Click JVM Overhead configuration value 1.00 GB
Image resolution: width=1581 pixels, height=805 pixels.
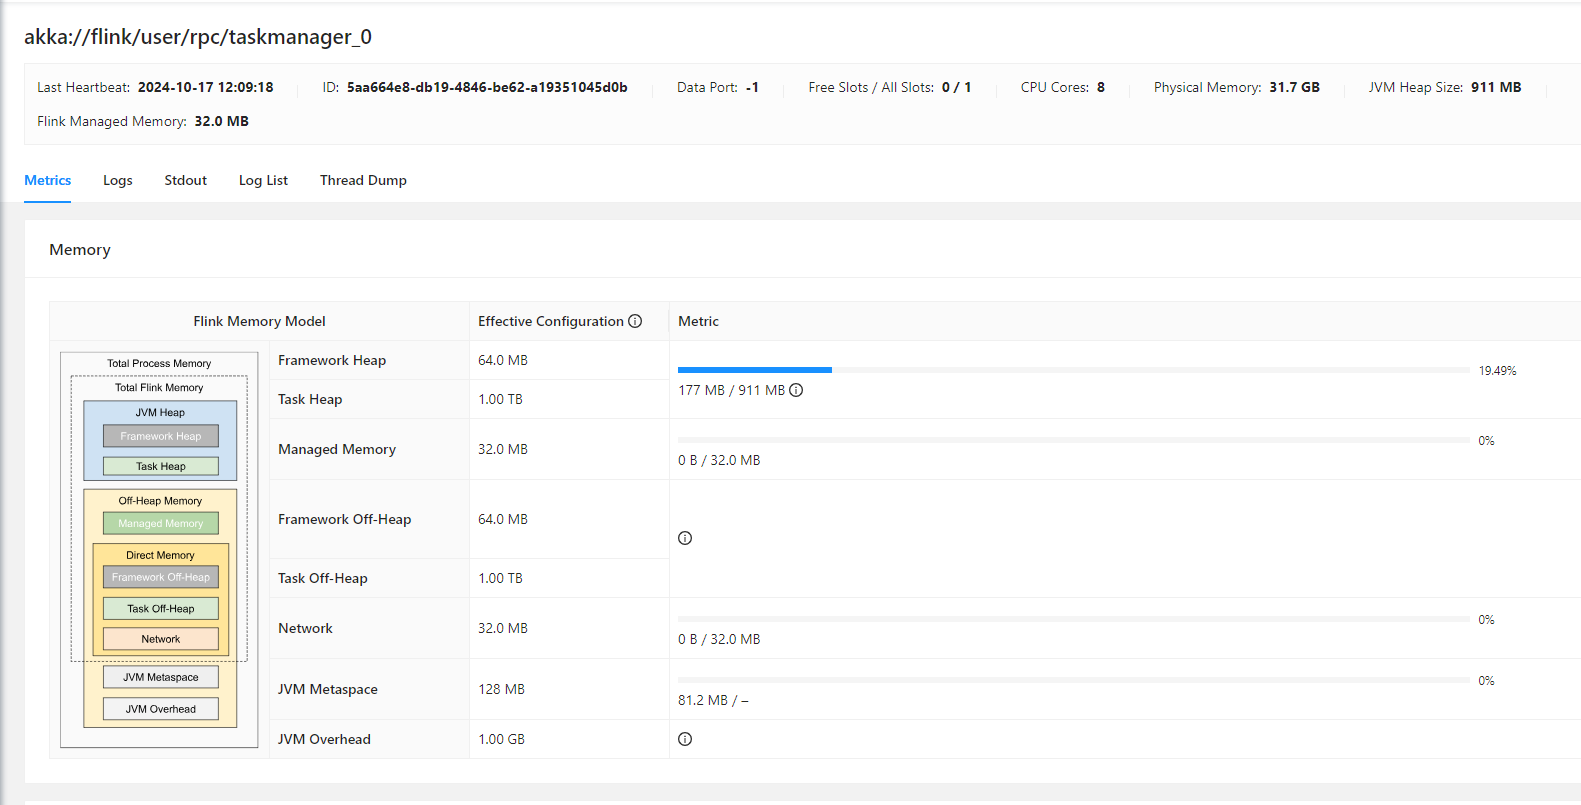[501, 739]
